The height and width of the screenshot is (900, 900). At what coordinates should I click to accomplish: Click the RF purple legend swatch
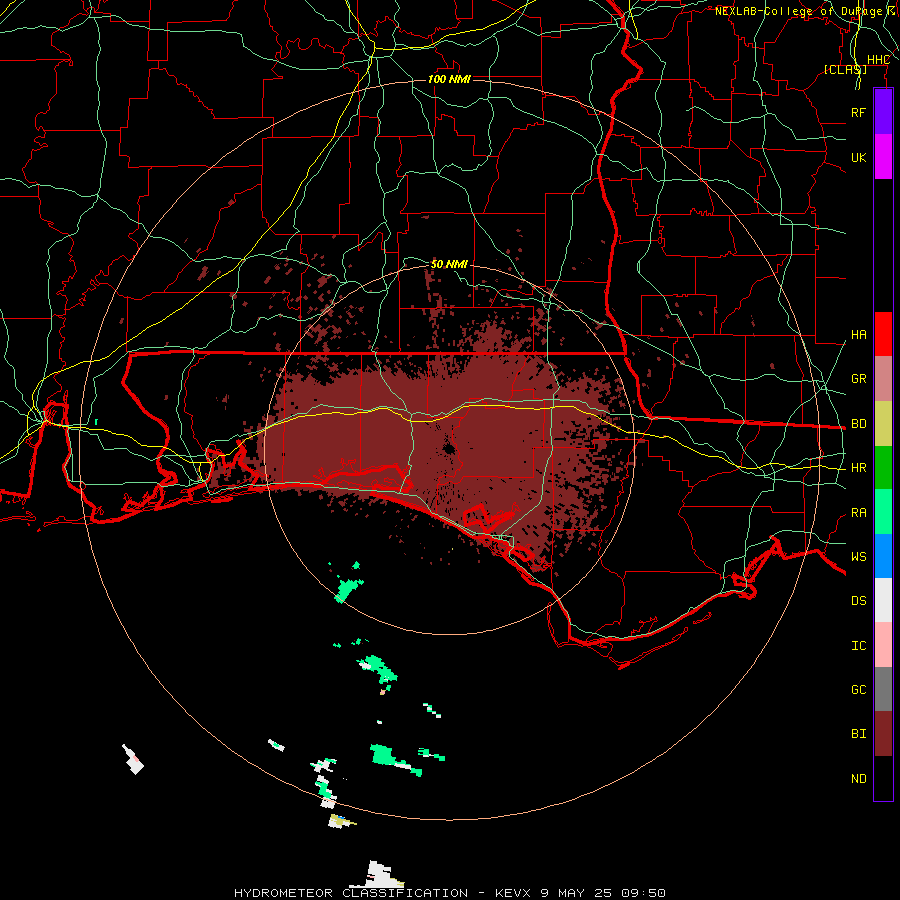click(x=883, y=111)
